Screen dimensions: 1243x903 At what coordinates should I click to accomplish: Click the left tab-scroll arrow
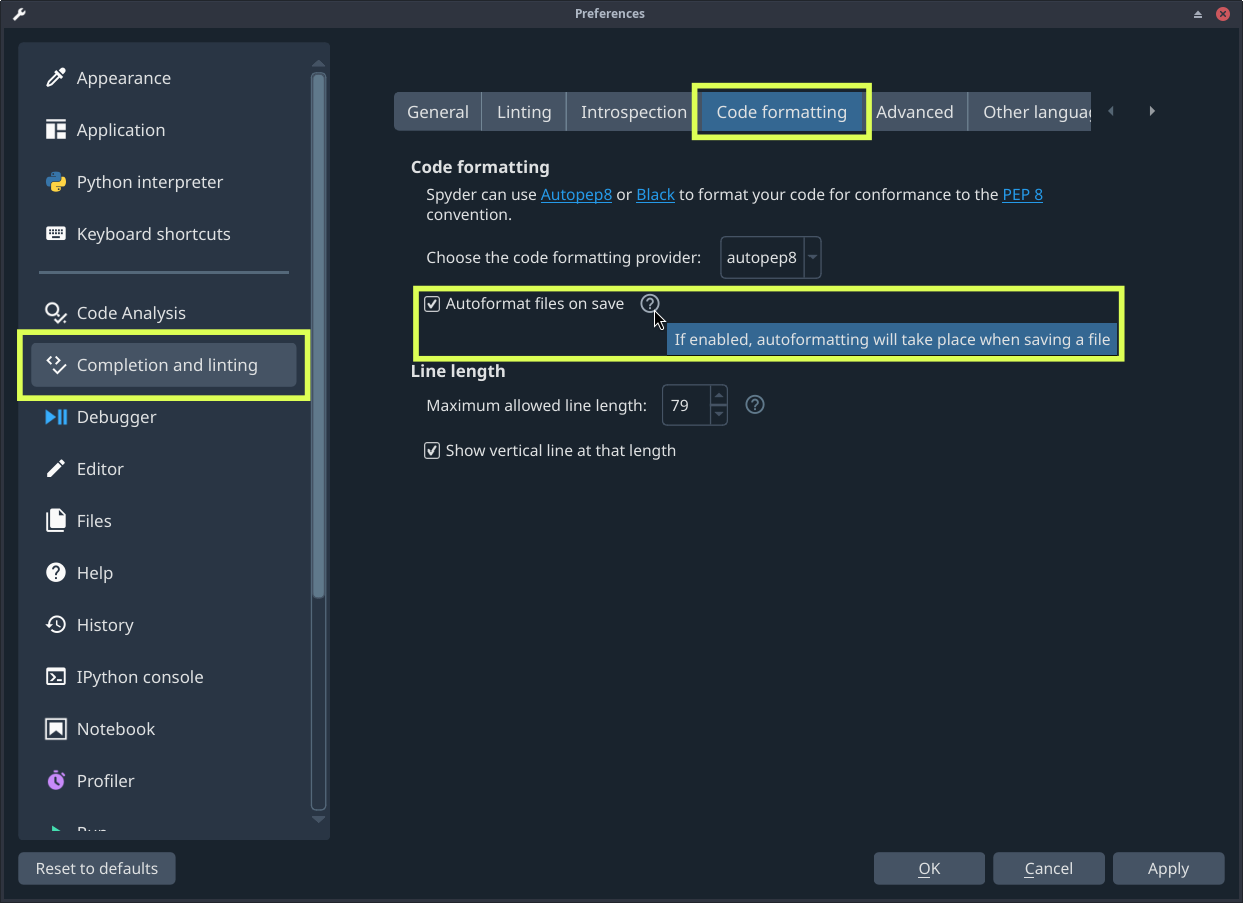(1110, 111)
